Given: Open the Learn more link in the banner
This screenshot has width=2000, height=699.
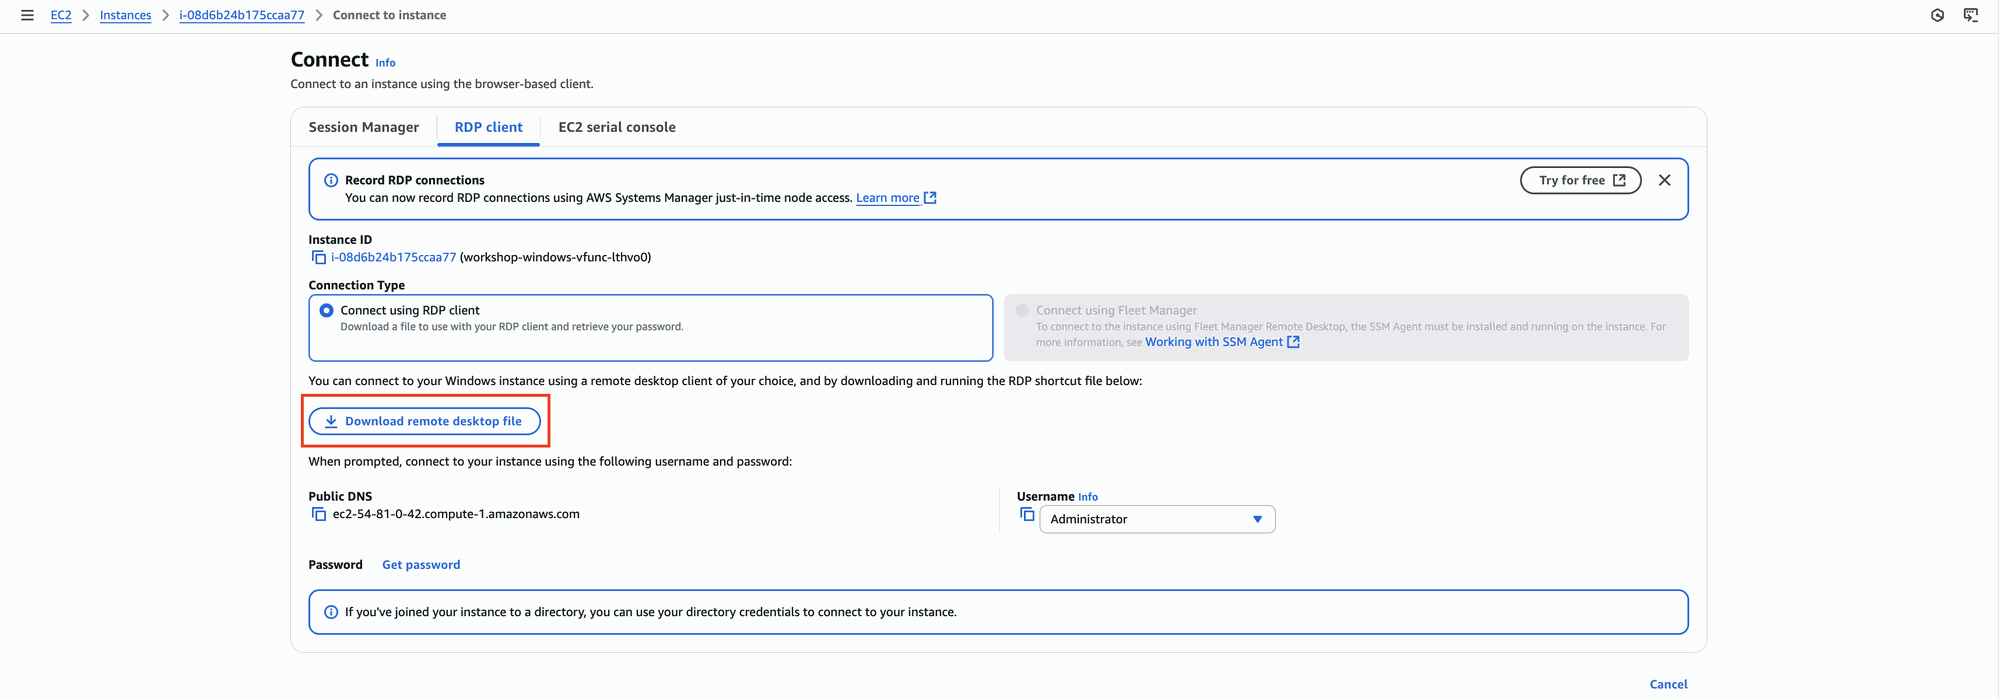Looking at the screenshot, I should click(896, 198).
